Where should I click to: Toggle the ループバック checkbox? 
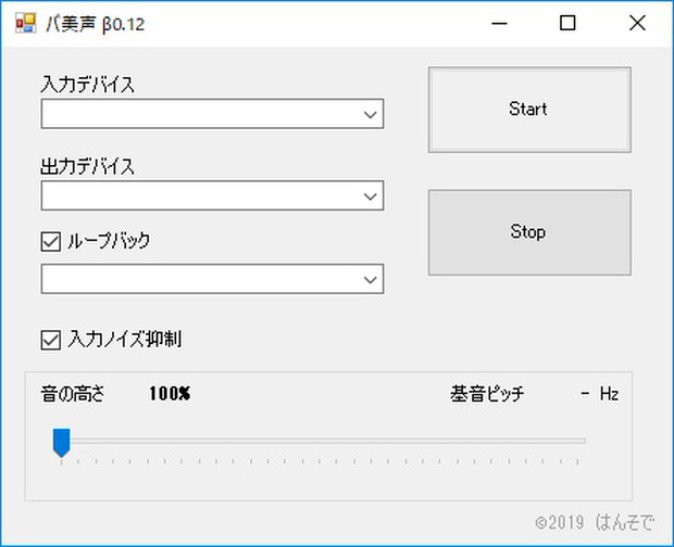pos(50,240)
